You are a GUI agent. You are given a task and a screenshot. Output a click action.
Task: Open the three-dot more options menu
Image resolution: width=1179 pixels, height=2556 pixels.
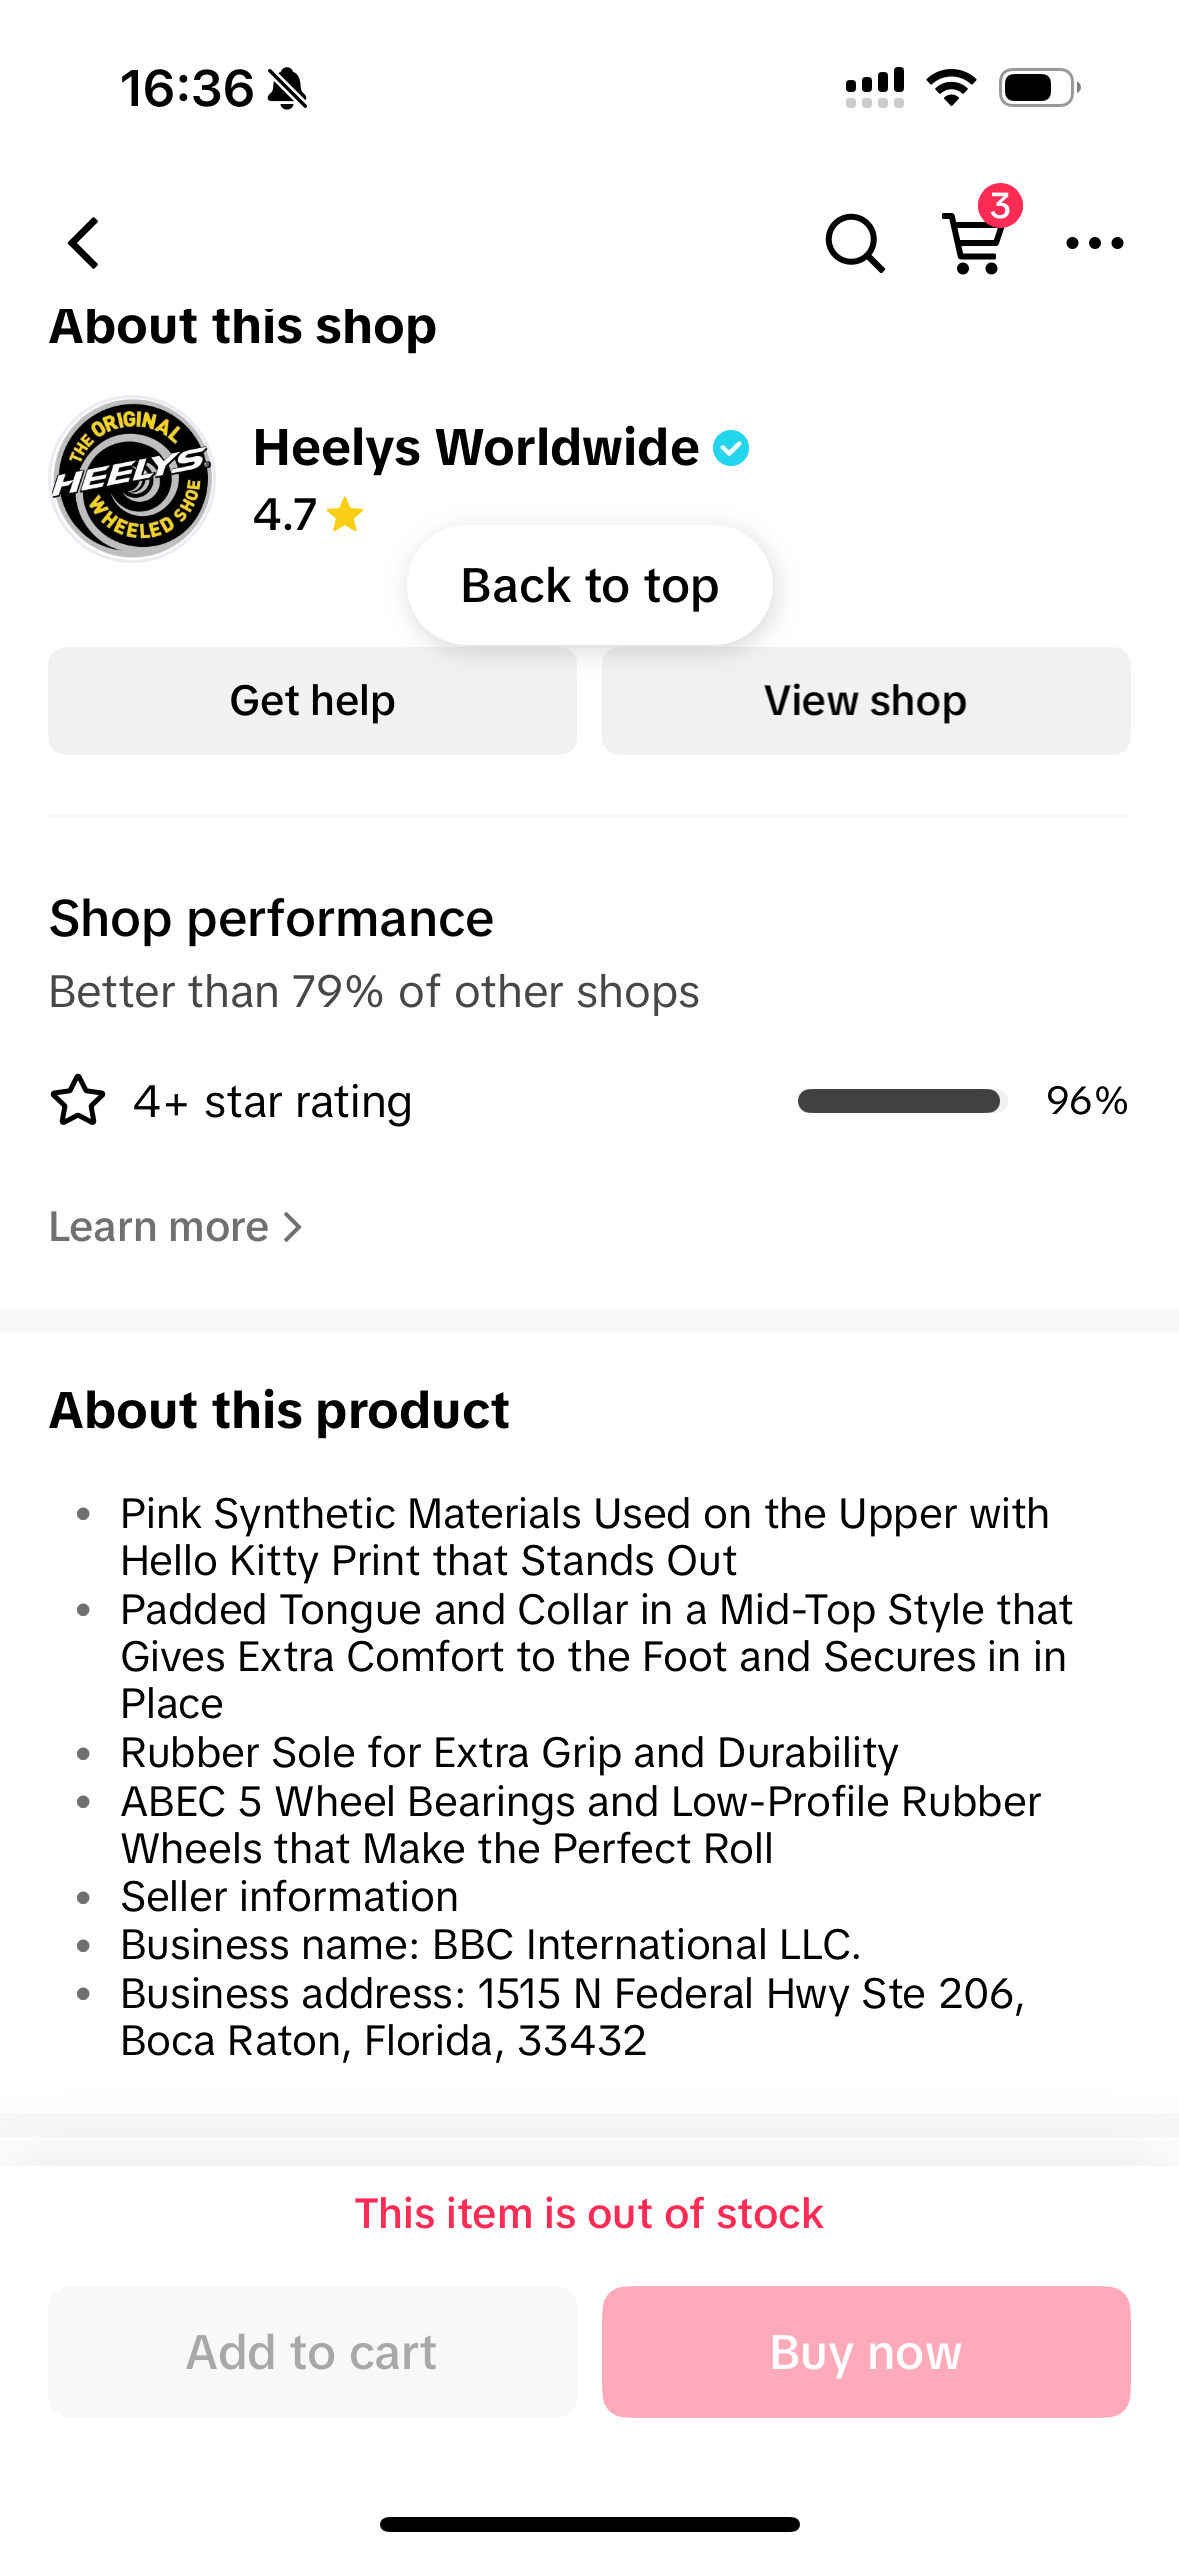coord(1094,243)
